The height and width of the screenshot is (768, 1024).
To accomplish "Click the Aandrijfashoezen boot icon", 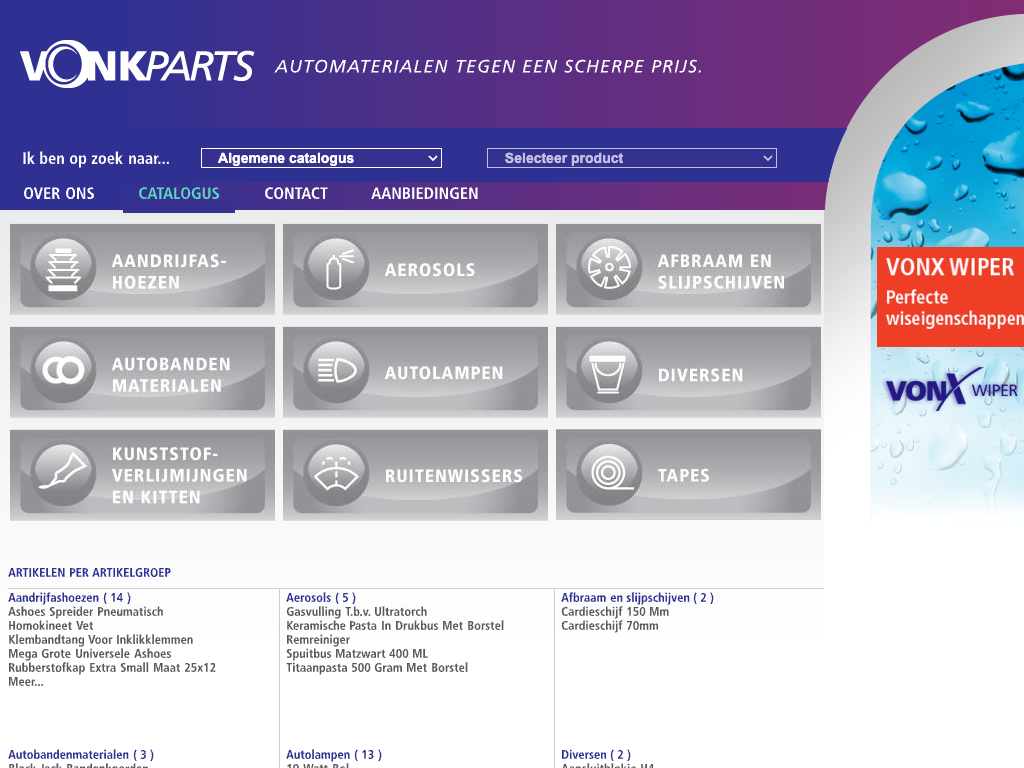I will tap(64, 268).
